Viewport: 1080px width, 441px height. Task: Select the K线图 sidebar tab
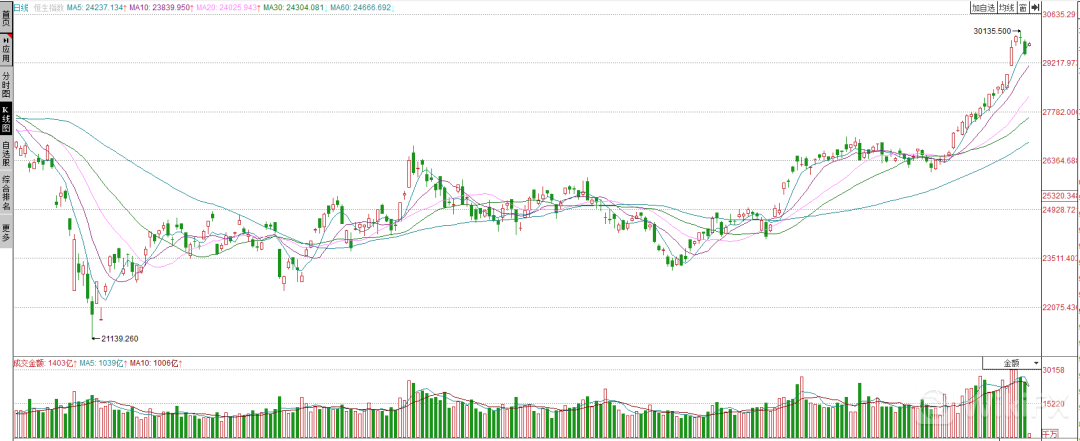(6, 119)
